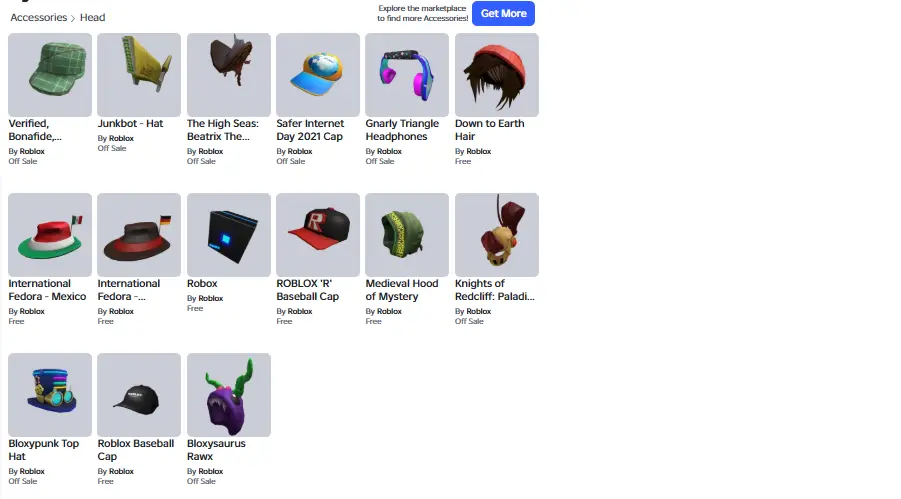The width and height of the screenshot is (901, 499).
Task: Select the Gnarly Triangle Headphones item image
Action: 407,75
